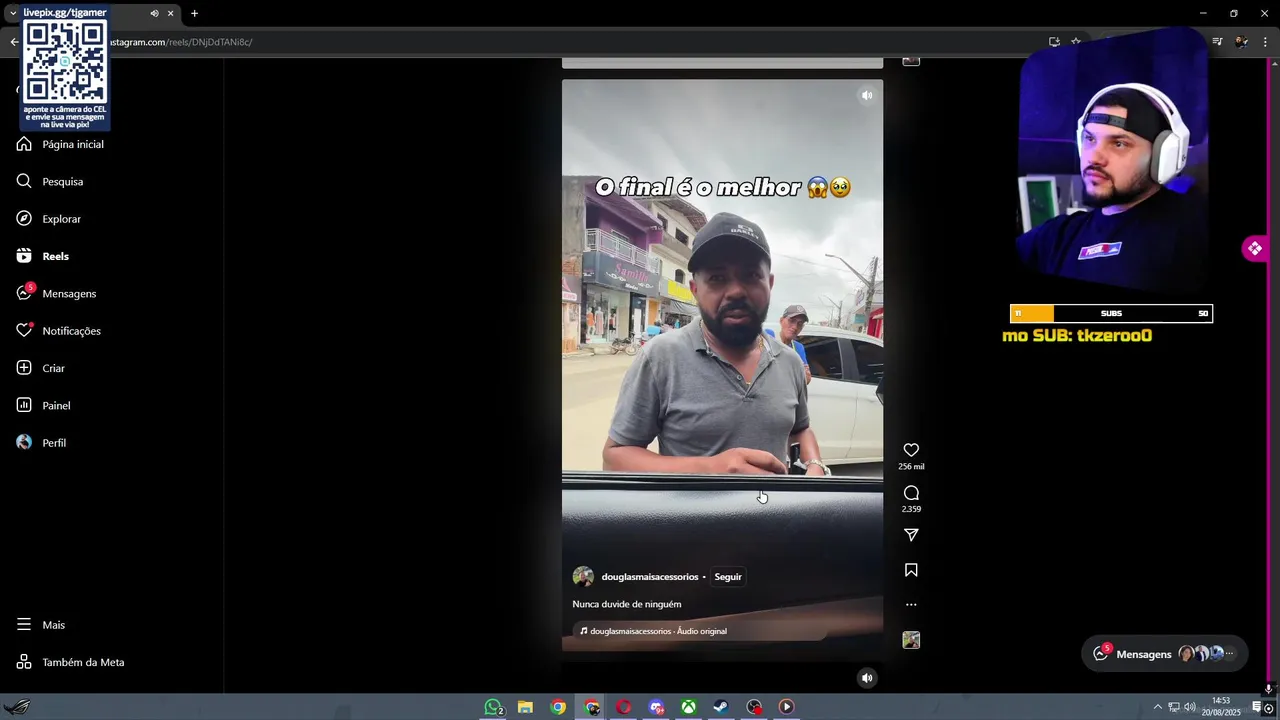The width and height of the screenshot is (1280, 720).
Task: Open Perfil profile page
Action: (x=42, y=443)
